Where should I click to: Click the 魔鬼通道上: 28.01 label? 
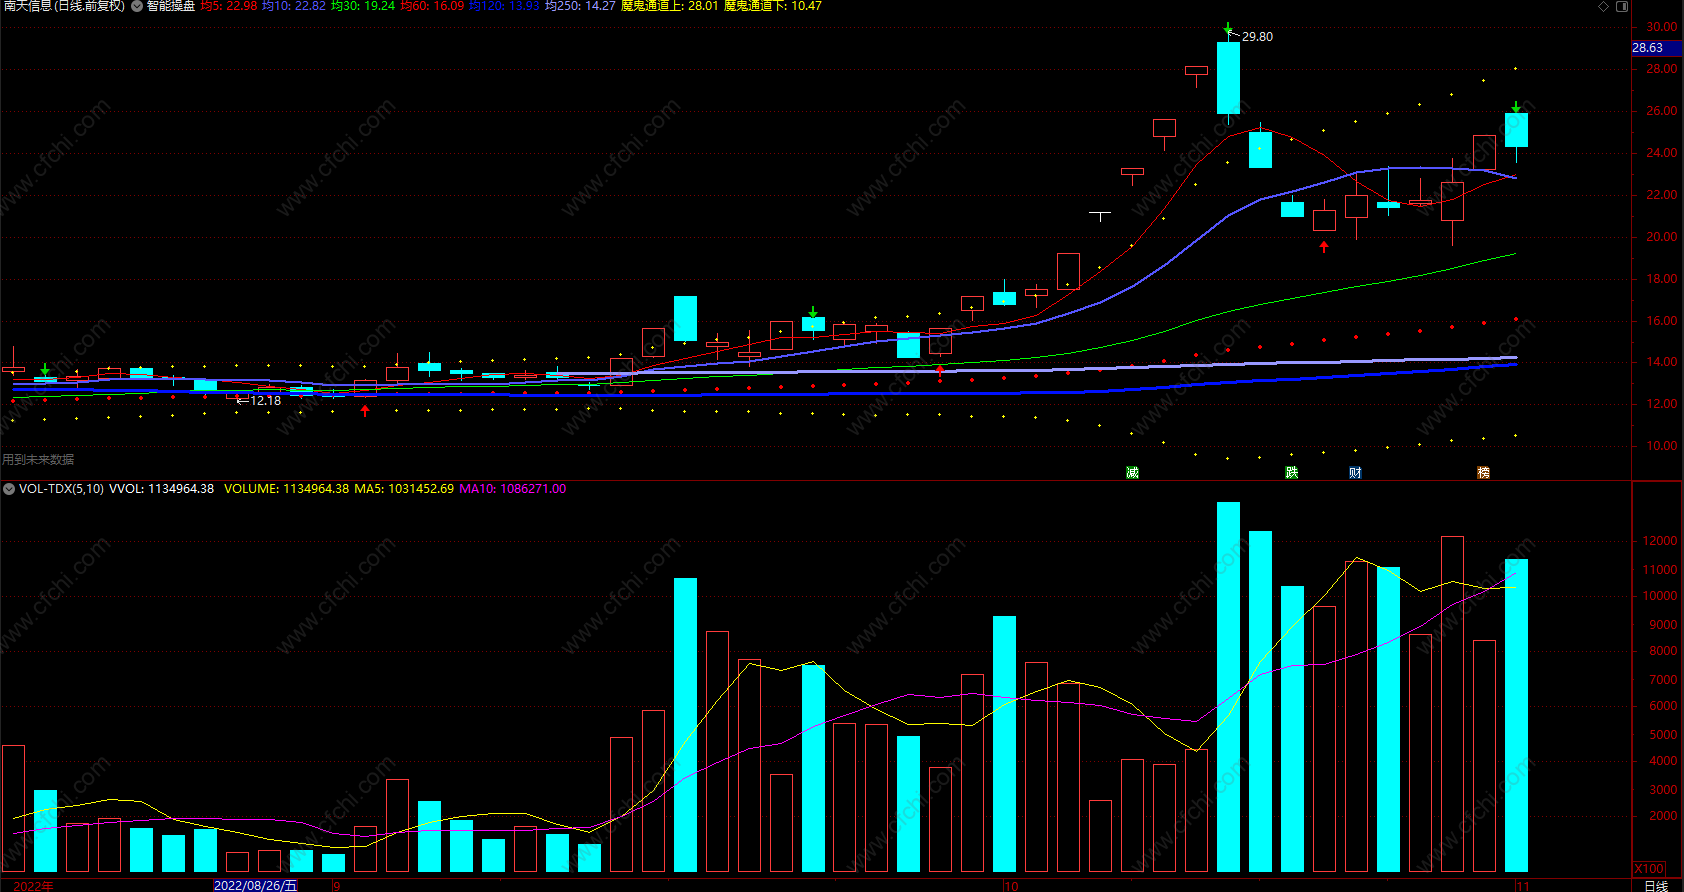click(670, 6)
